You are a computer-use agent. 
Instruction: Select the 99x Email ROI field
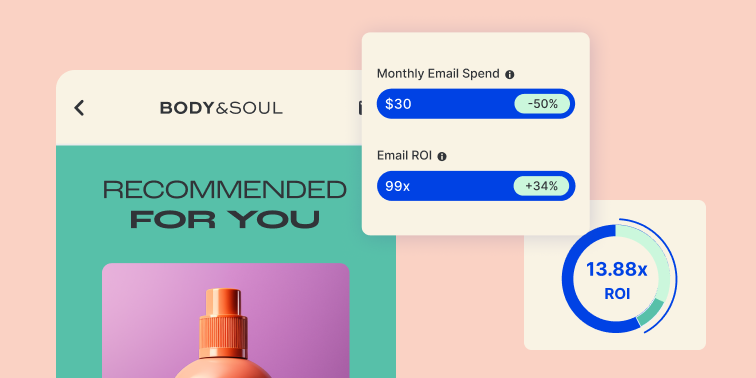click(x=475, y=186)
